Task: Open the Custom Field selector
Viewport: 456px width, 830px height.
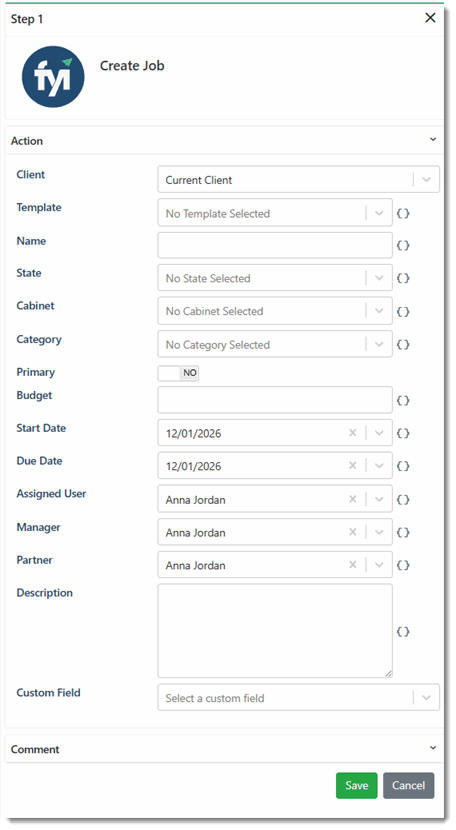Action: (x=298, y=698)
